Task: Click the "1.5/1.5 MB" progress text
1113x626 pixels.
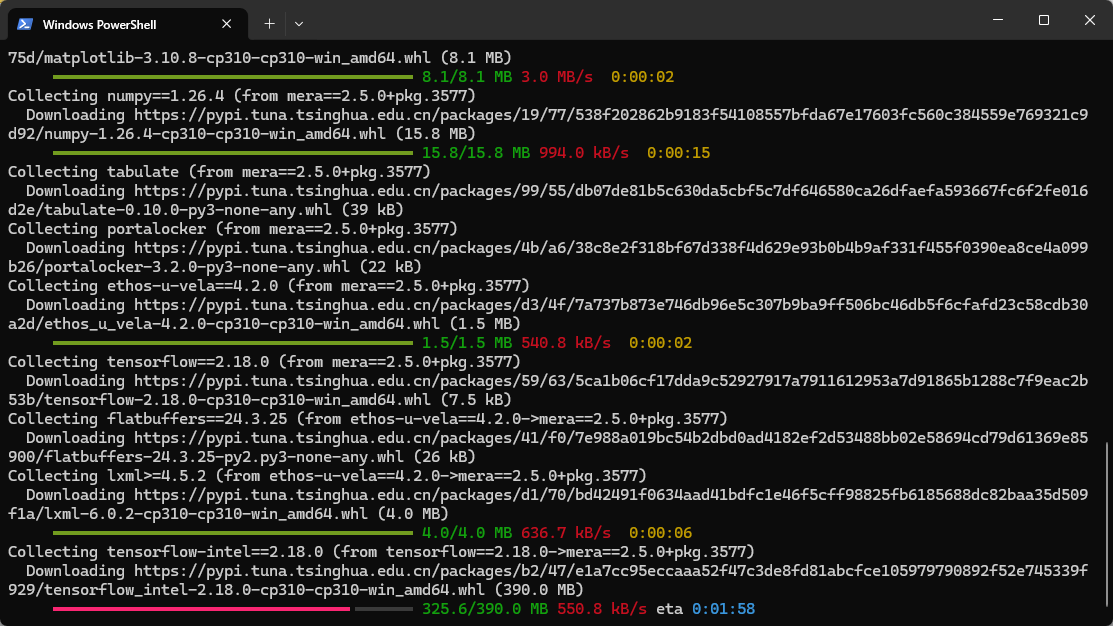Action: [467, 343]
